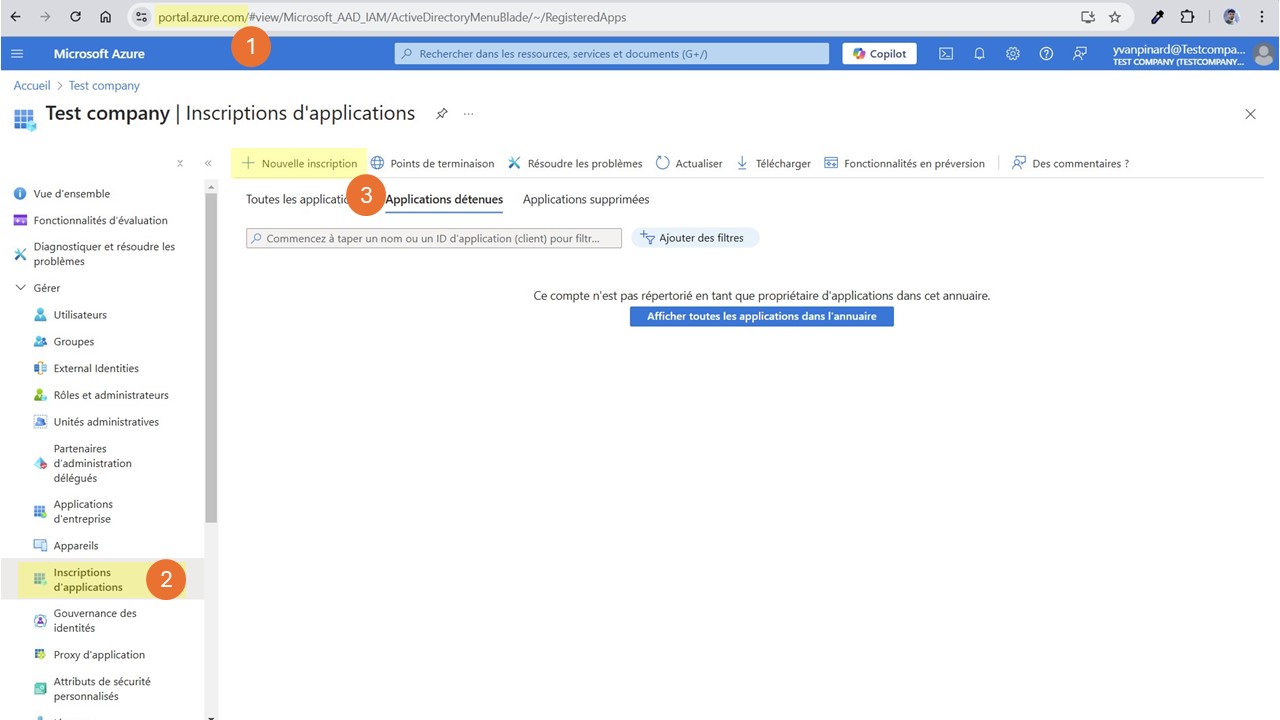Screen dimensions: 1280x720
Task: Pin the Inscriptions d'applications page
Action: (x=441, y=114)
